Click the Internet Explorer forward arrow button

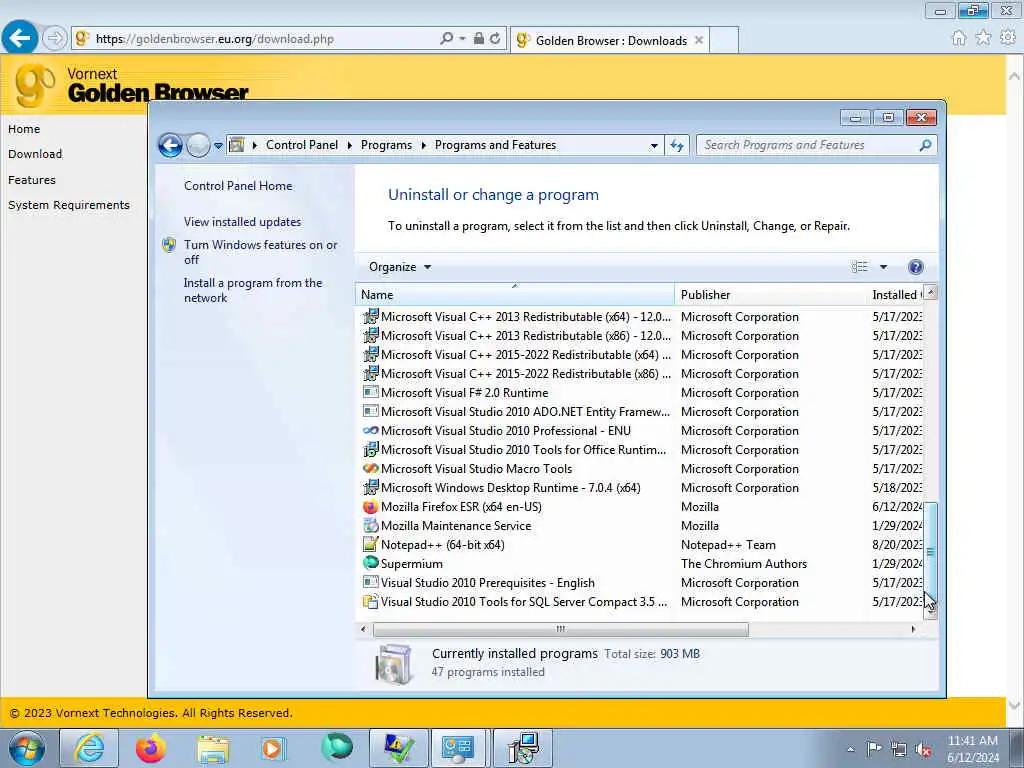[x=55, y=38]
